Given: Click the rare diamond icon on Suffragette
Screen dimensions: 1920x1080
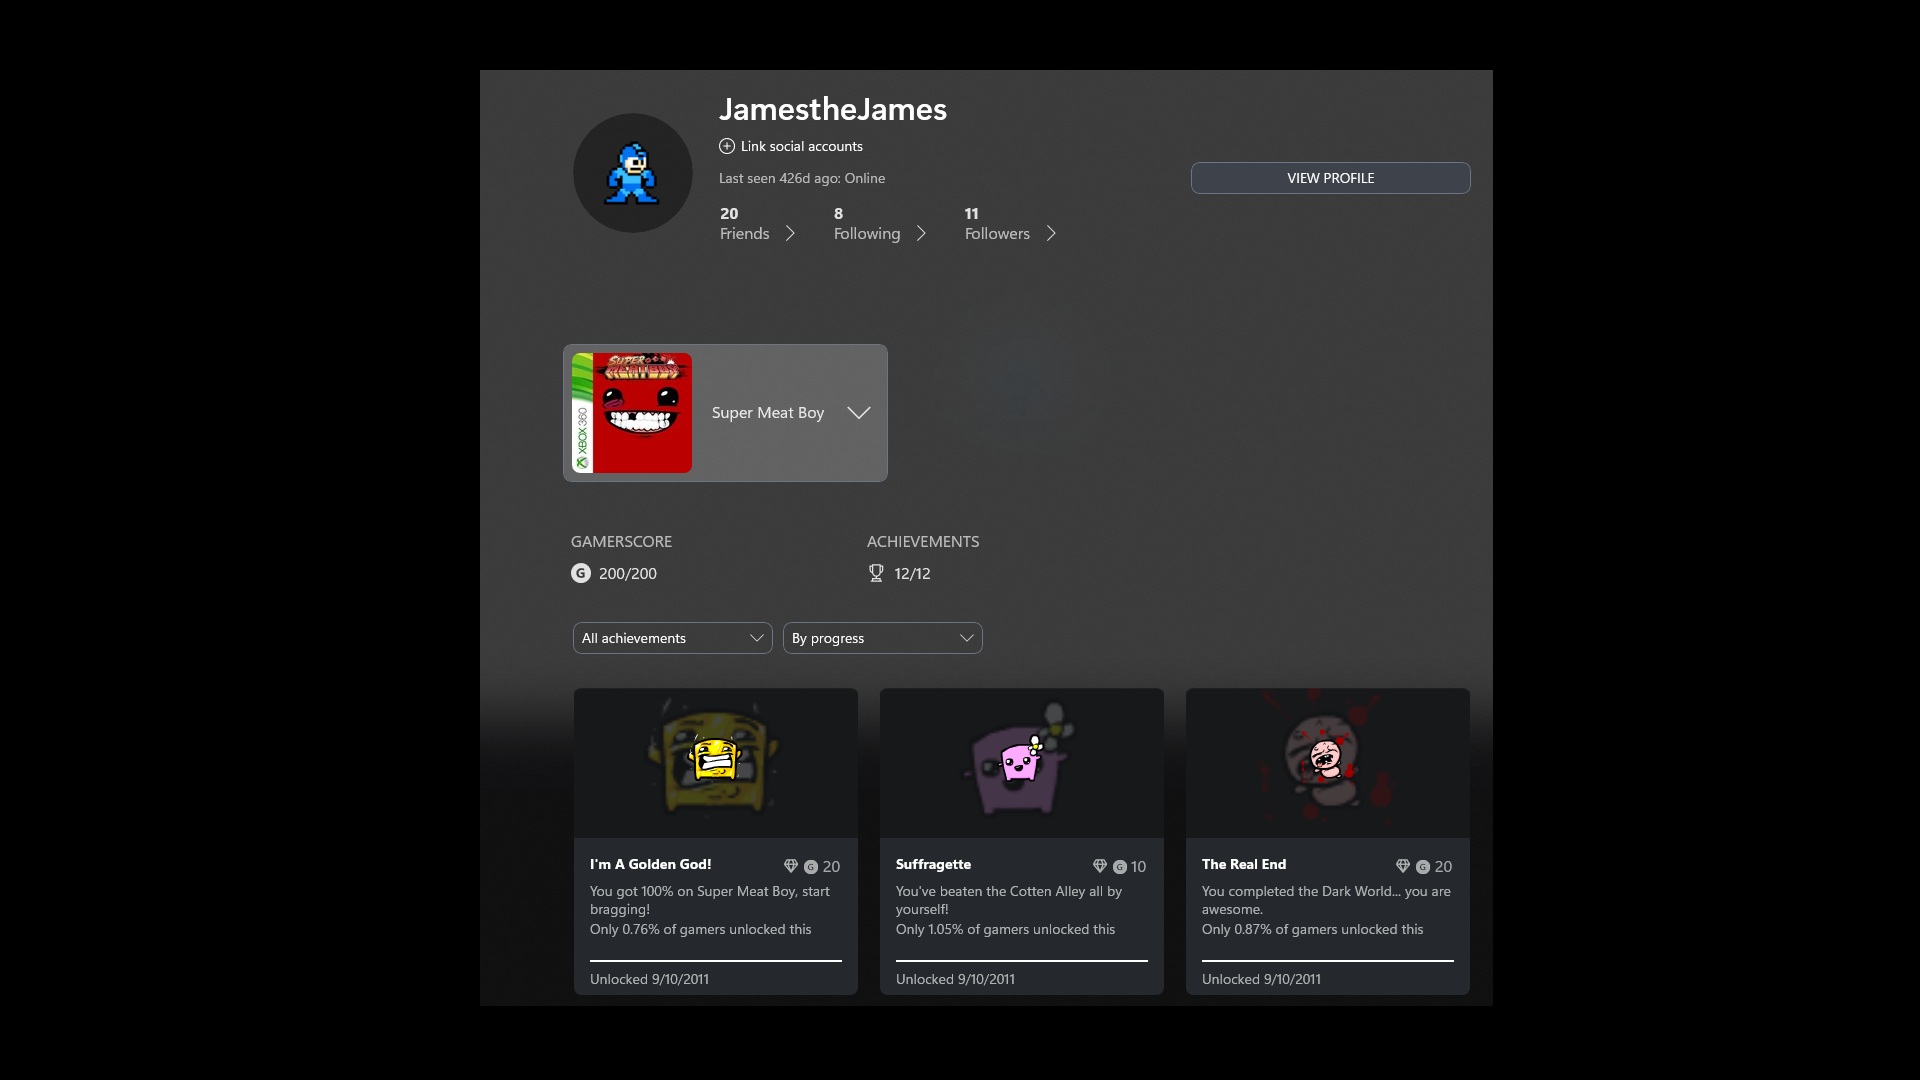Looking at the screenshot, I should (x=1100, y=866).
